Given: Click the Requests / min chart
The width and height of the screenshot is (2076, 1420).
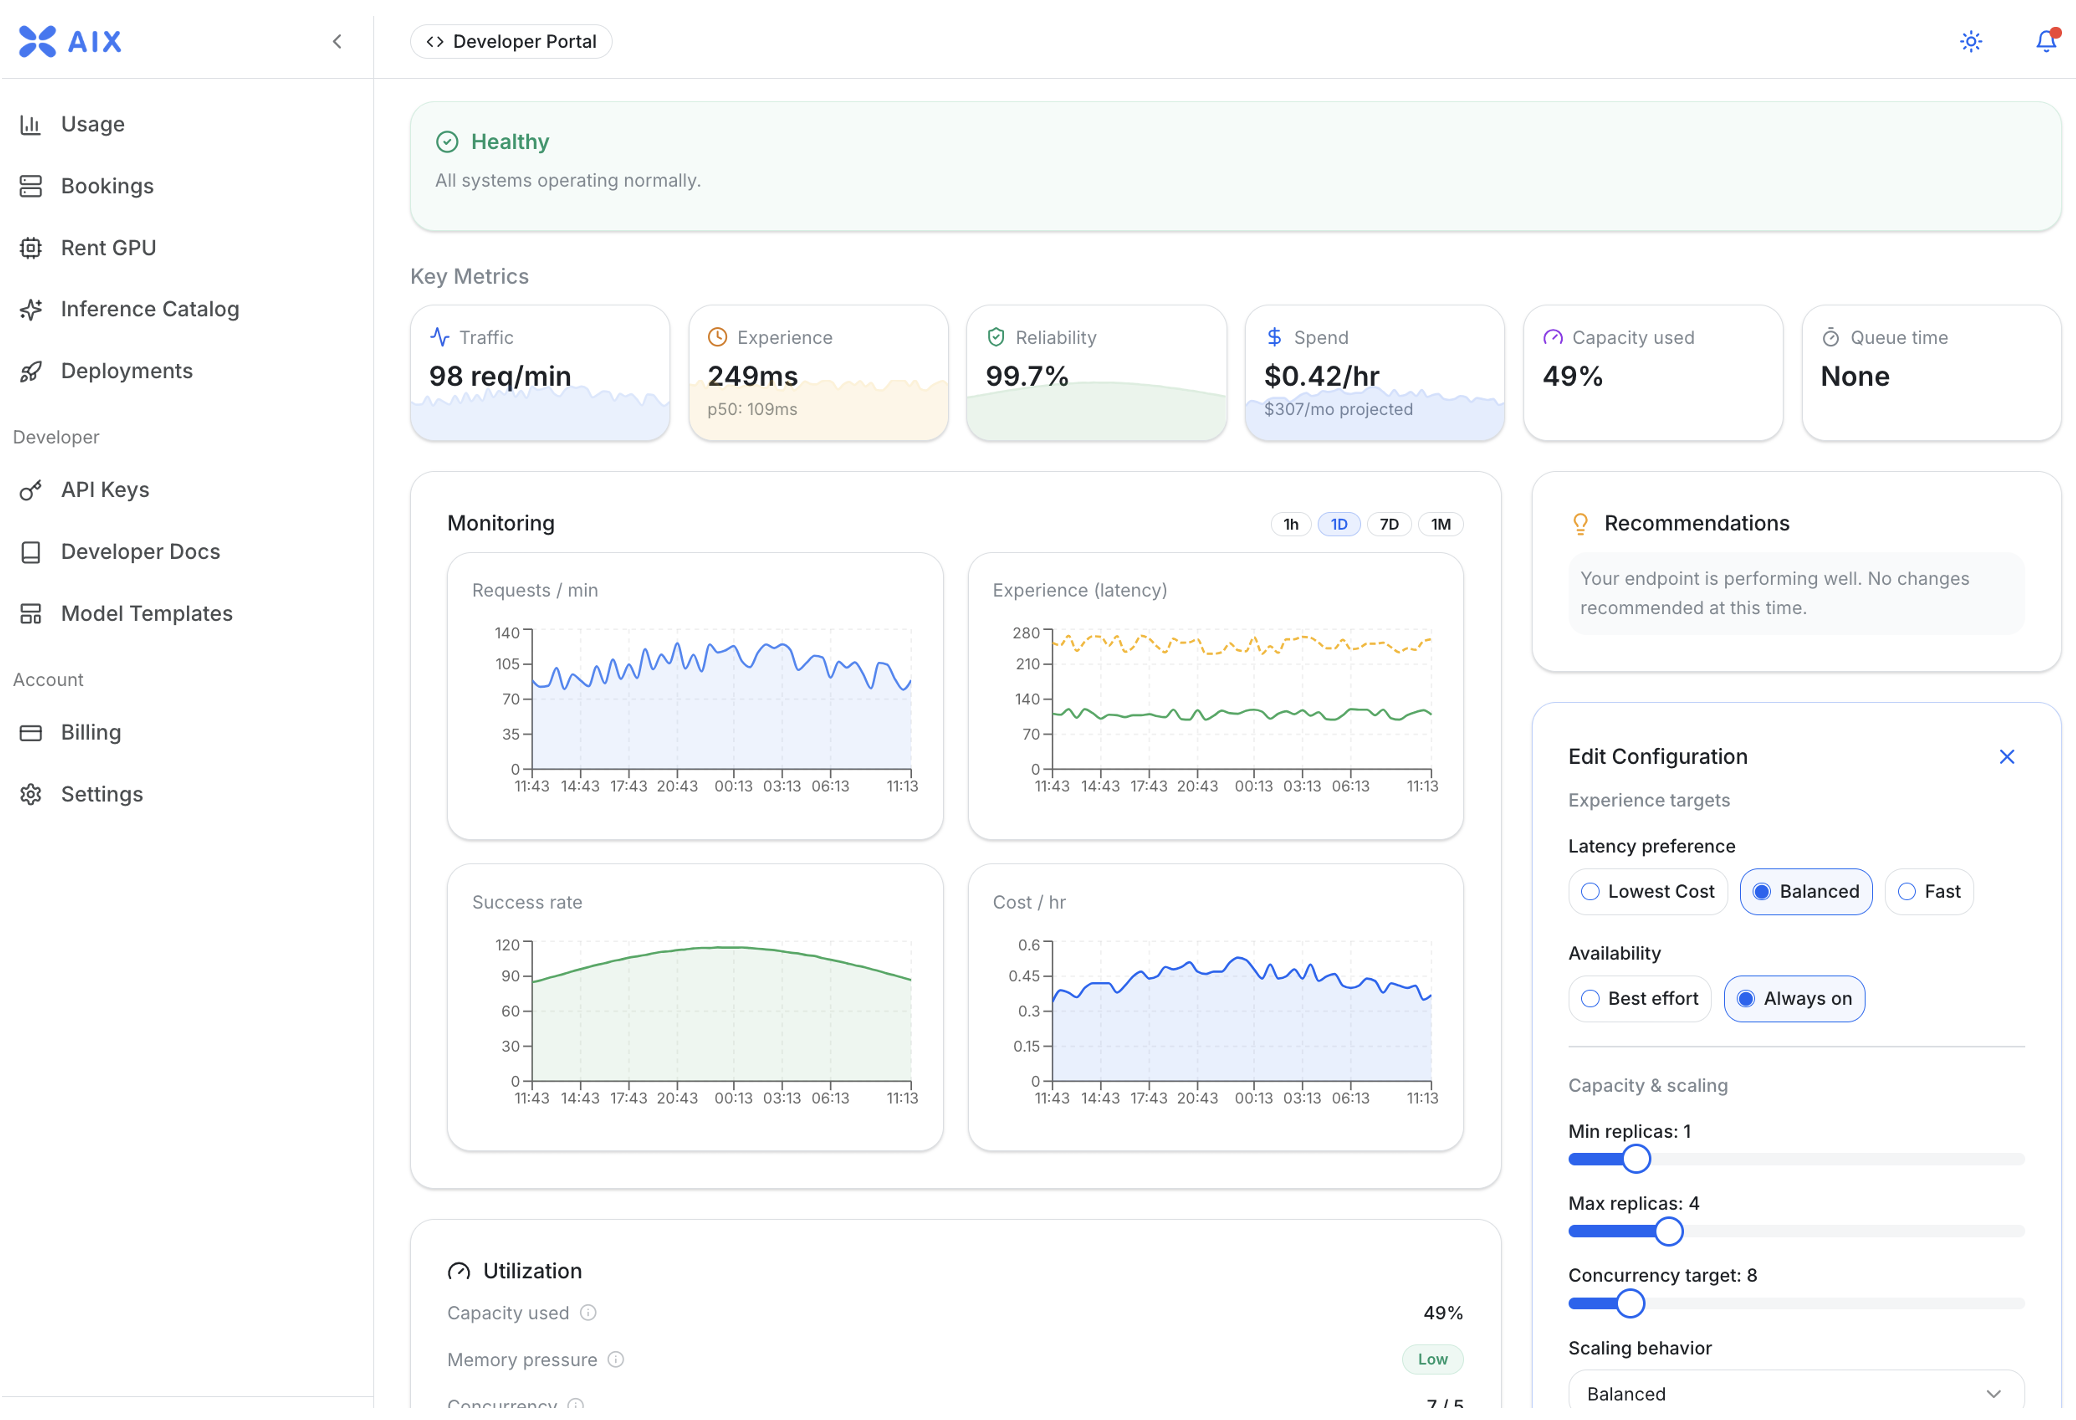Looking at the screenshot, I should click(695, 696).
